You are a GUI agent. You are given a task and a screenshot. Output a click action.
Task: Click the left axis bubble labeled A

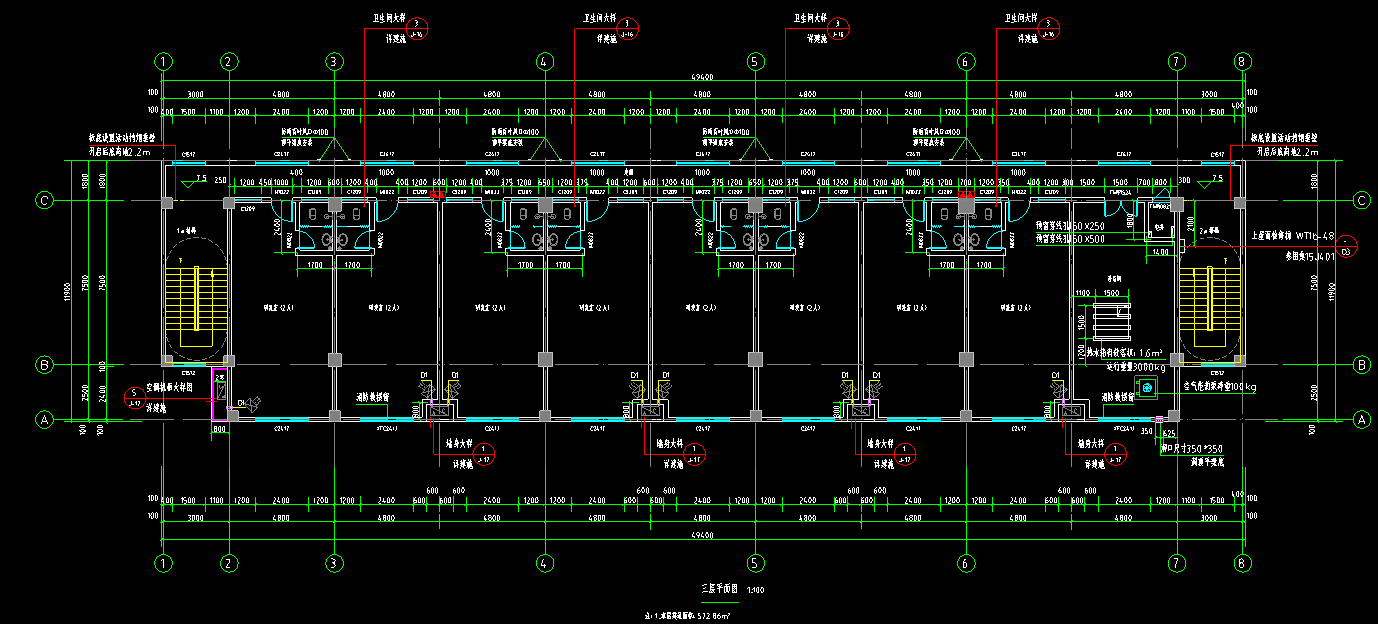click(44, 420)
